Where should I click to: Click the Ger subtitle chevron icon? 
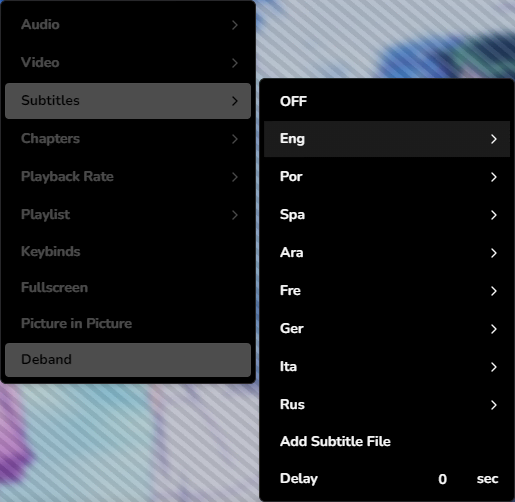[x=494, y=329]
